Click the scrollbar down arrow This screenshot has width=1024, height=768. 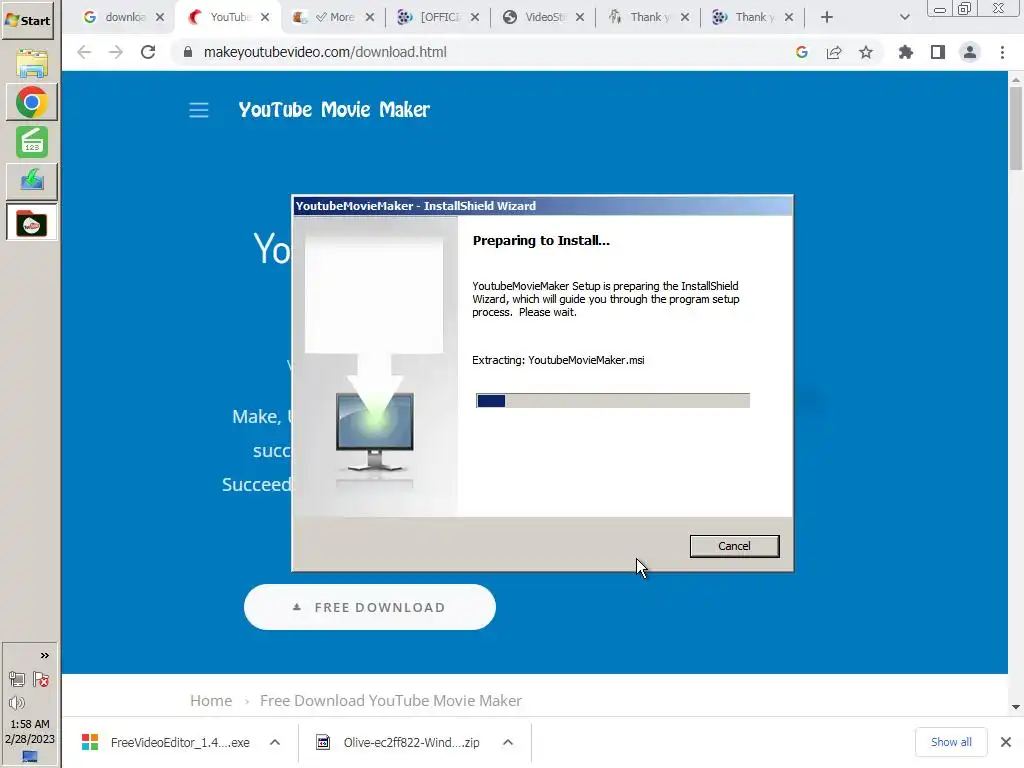1016,707
